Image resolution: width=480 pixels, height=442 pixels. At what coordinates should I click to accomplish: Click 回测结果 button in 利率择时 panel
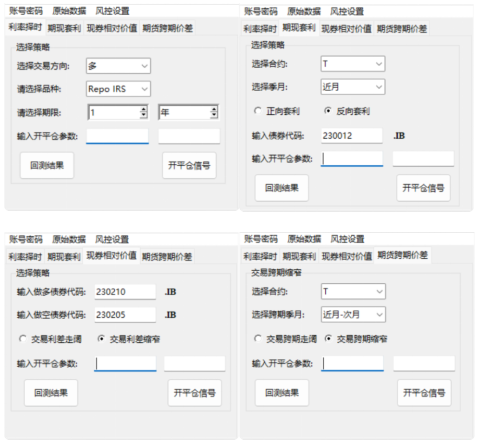coord(47,165)
